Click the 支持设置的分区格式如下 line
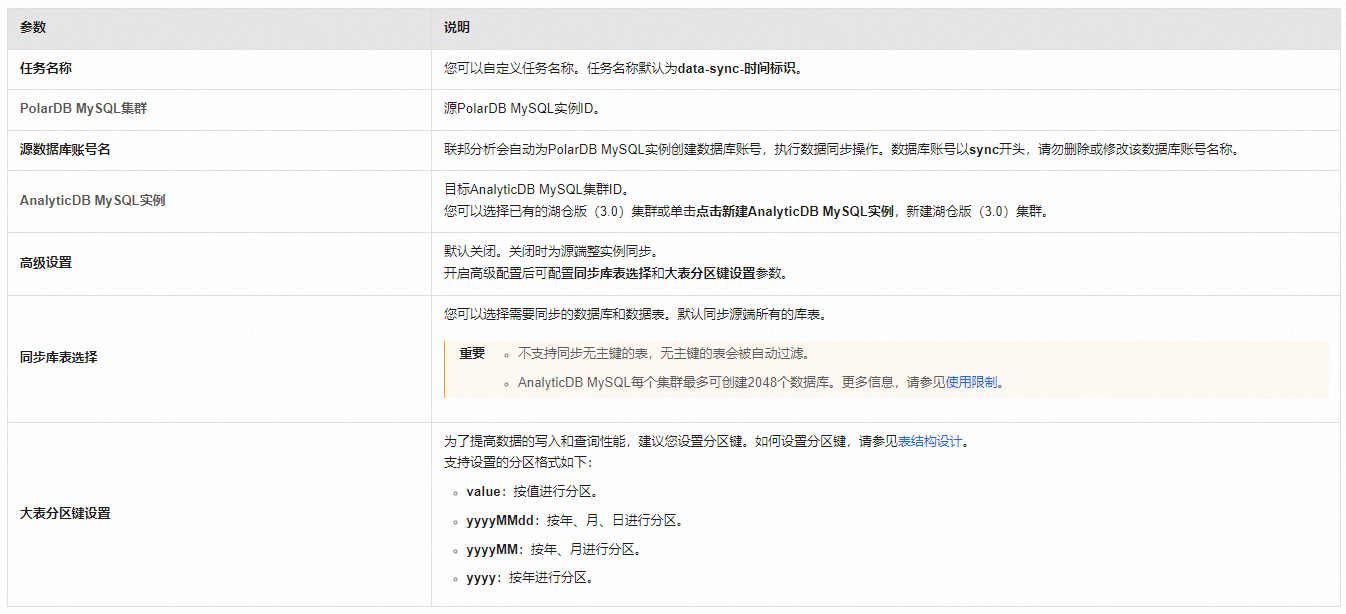Image resolution: width=1346 pixels, height=614 pixels. tap(518, 463)
